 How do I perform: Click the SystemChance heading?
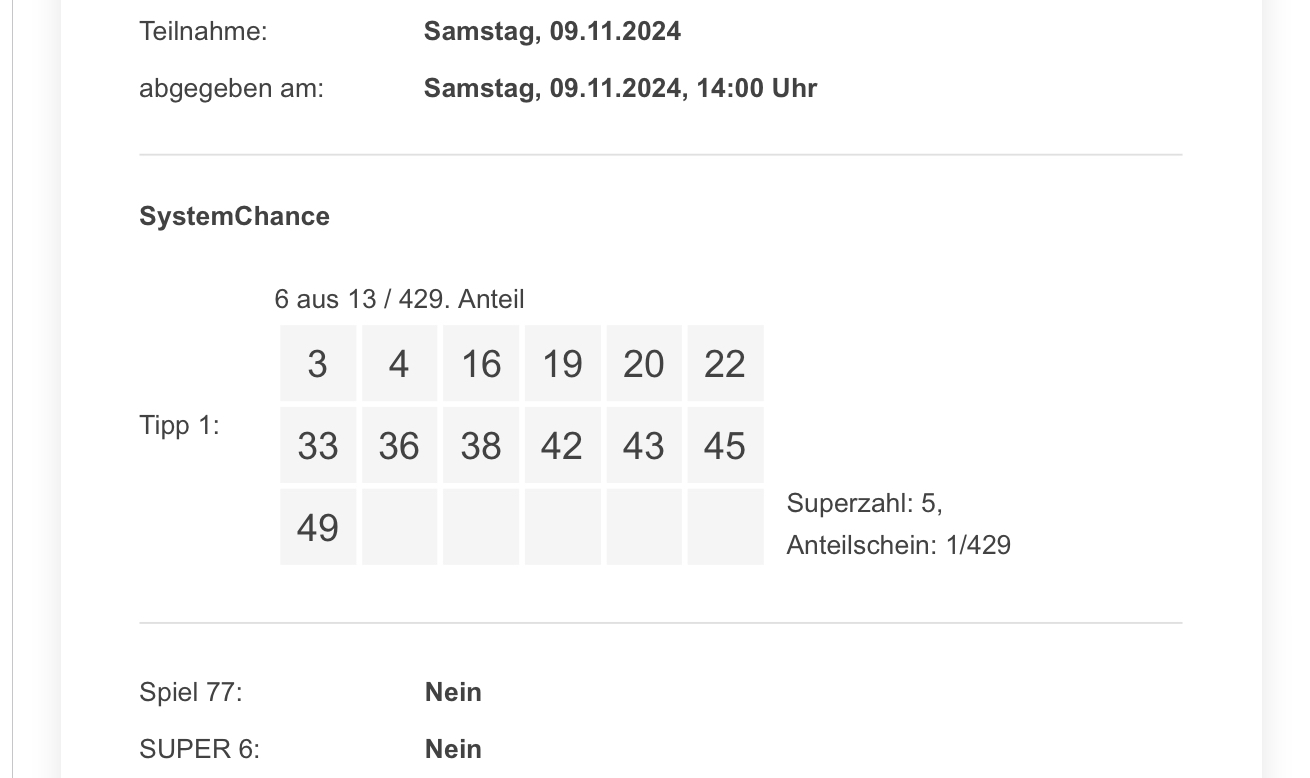[x=234, y=216]
